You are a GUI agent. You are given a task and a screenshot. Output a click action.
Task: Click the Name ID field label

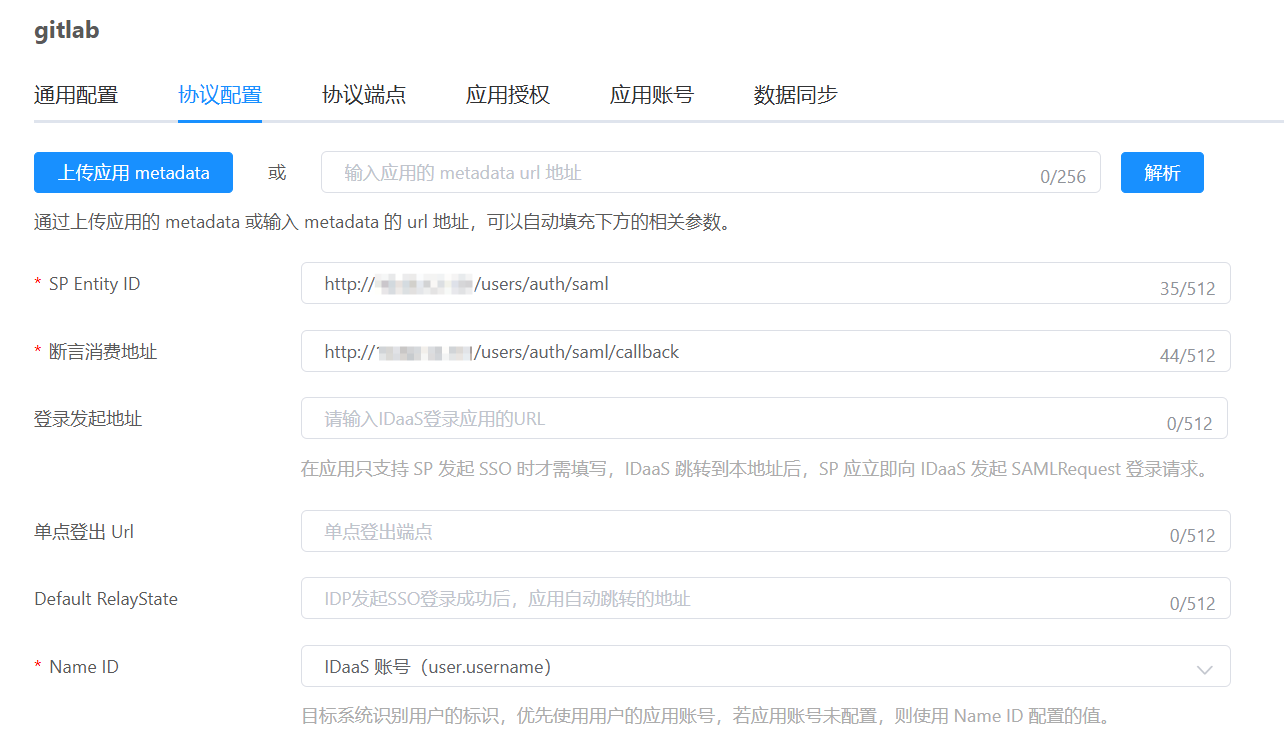coord(84,667)
